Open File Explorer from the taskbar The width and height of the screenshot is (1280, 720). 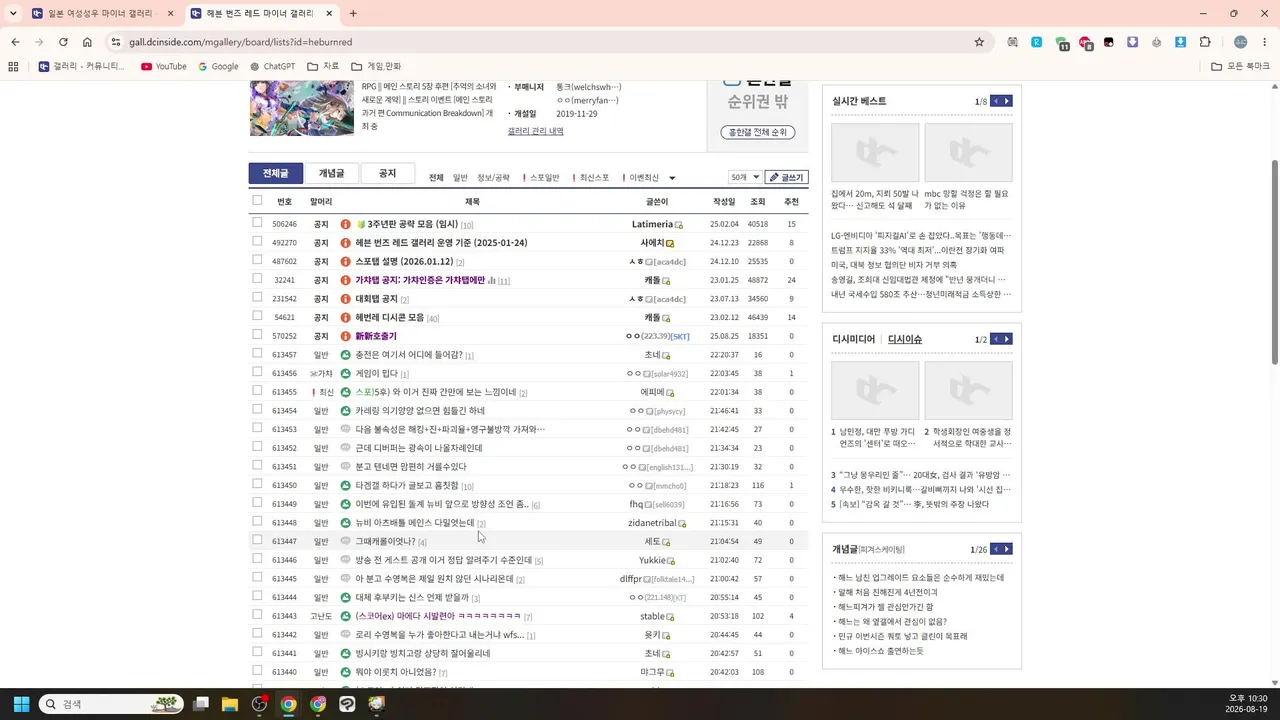(230, 704)
